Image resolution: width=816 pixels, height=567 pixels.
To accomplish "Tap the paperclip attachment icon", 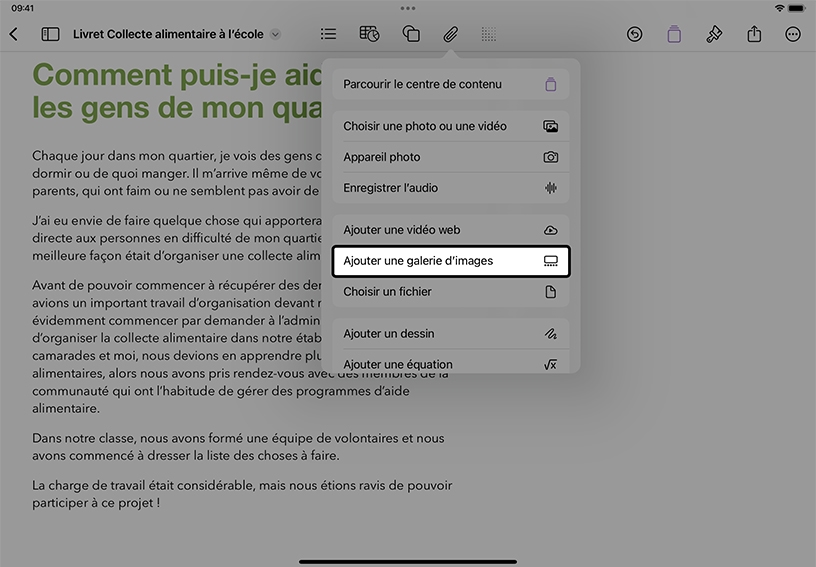I will [451, 34].
